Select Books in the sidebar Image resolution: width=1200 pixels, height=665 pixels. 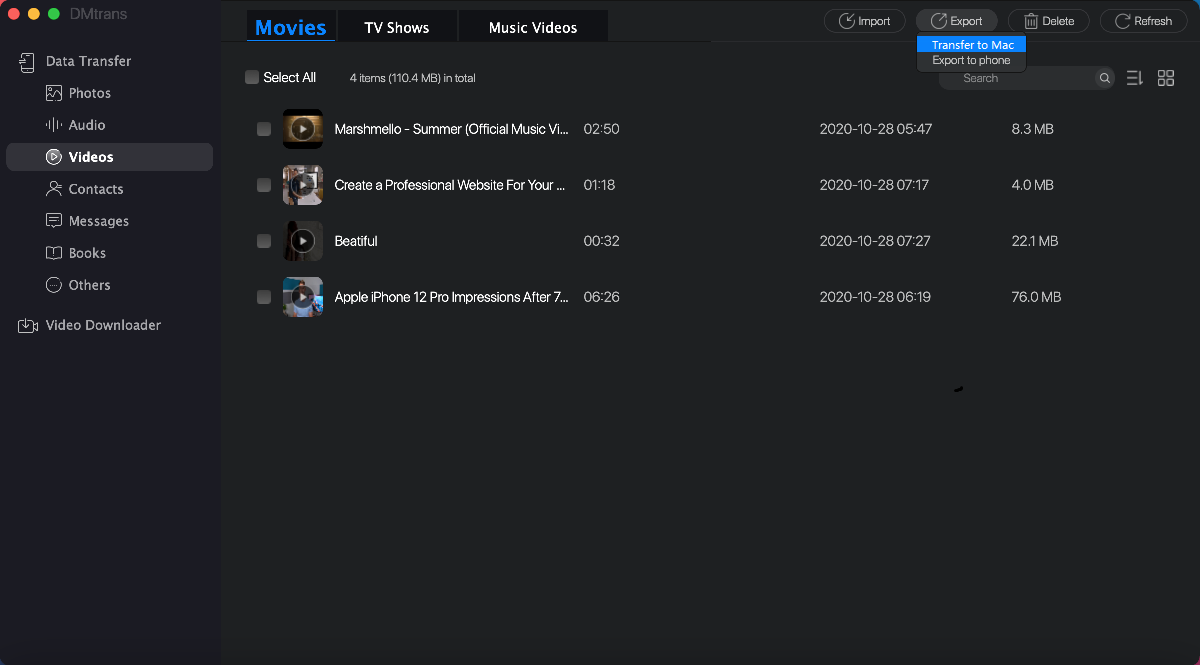click(87, 253)
